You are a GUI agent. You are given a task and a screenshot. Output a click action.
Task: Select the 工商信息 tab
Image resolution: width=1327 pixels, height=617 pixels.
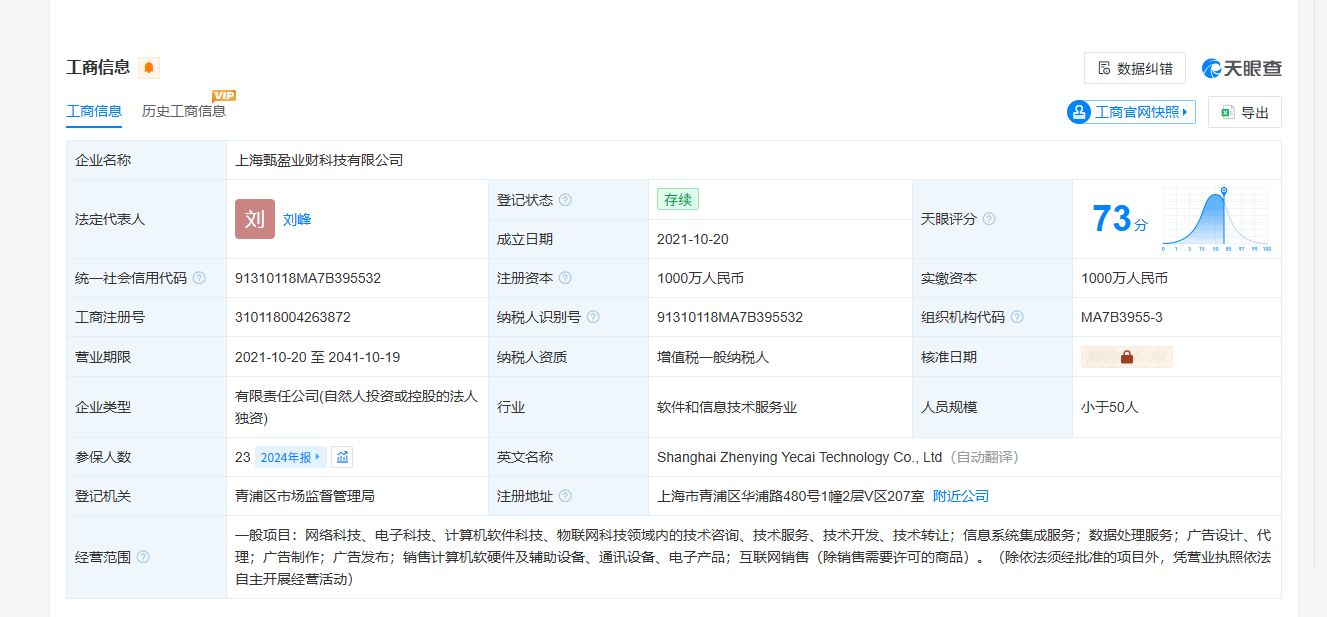(94, 111)
